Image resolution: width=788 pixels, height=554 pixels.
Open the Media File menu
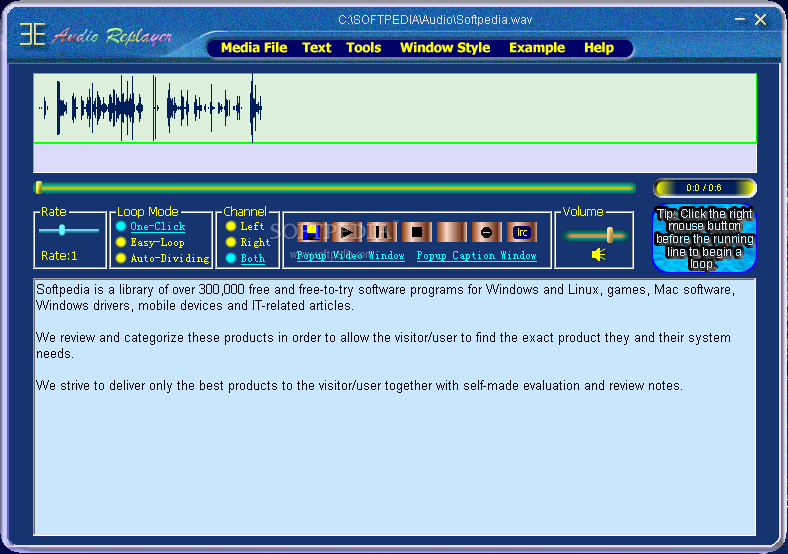tap(254, 48)
